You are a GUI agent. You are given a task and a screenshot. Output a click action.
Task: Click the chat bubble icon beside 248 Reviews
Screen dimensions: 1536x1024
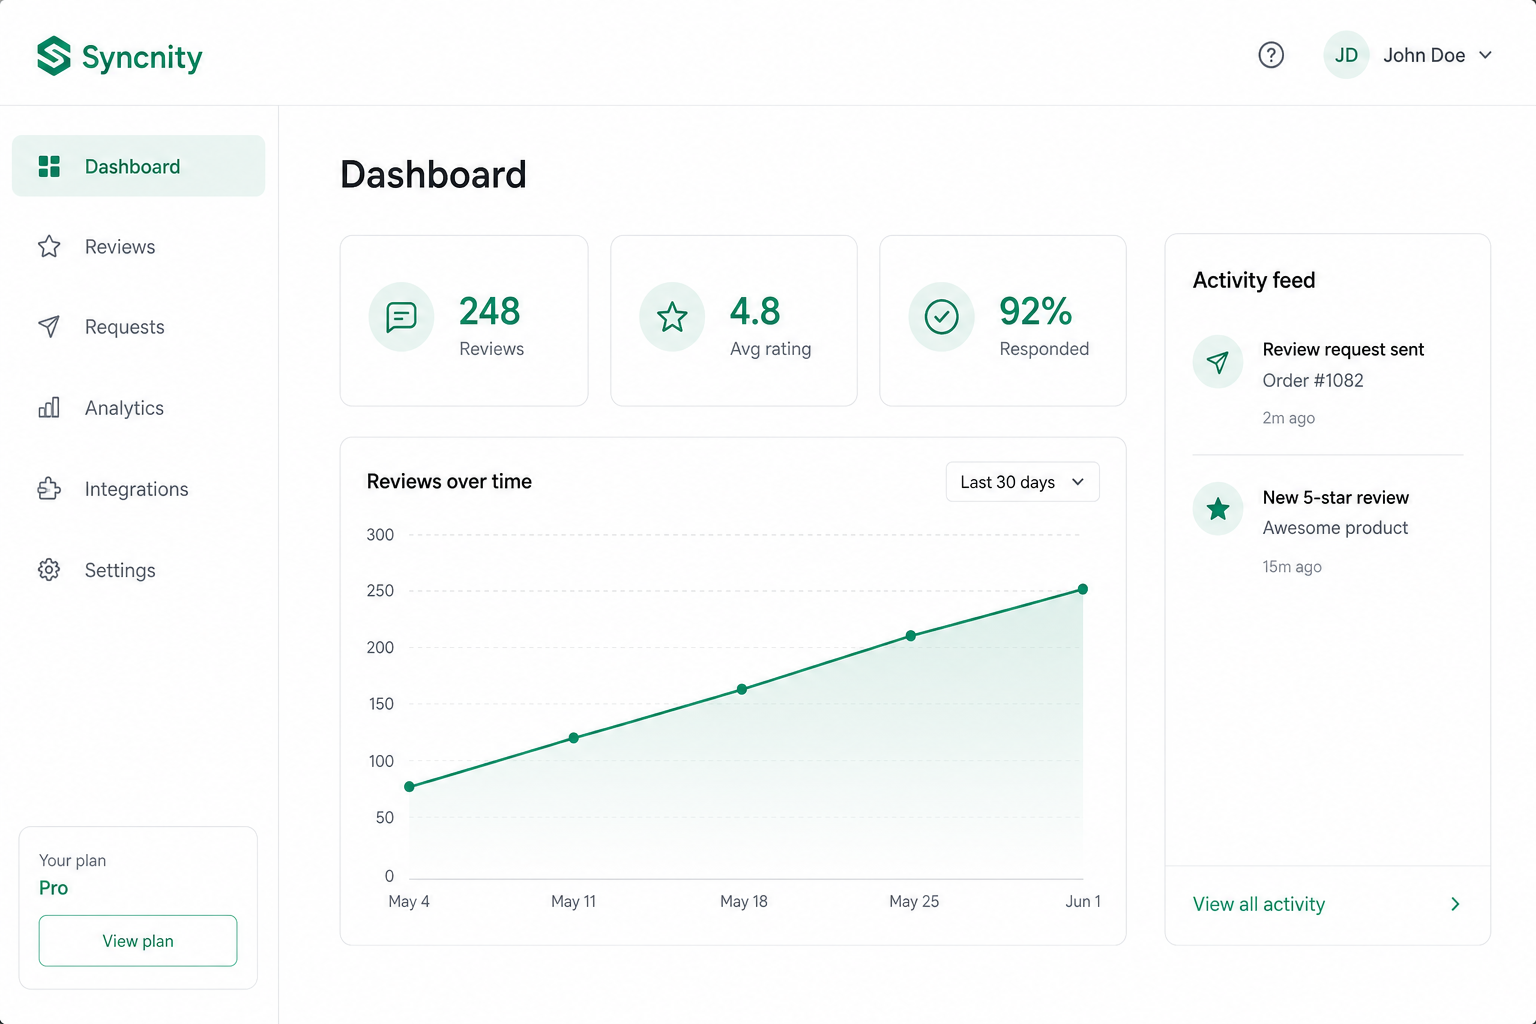pyautogui.click(x=401, y=317)
